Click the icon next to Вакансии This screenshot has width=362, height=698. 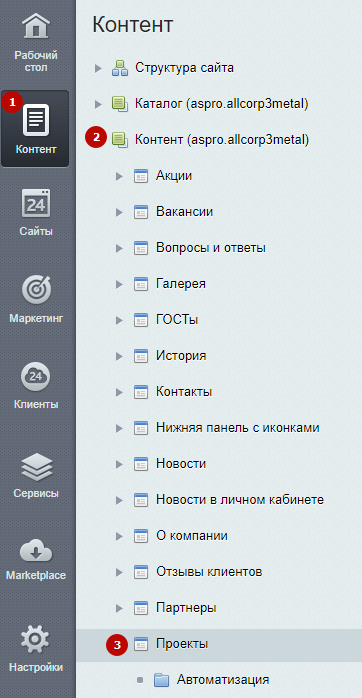(141, 212)
